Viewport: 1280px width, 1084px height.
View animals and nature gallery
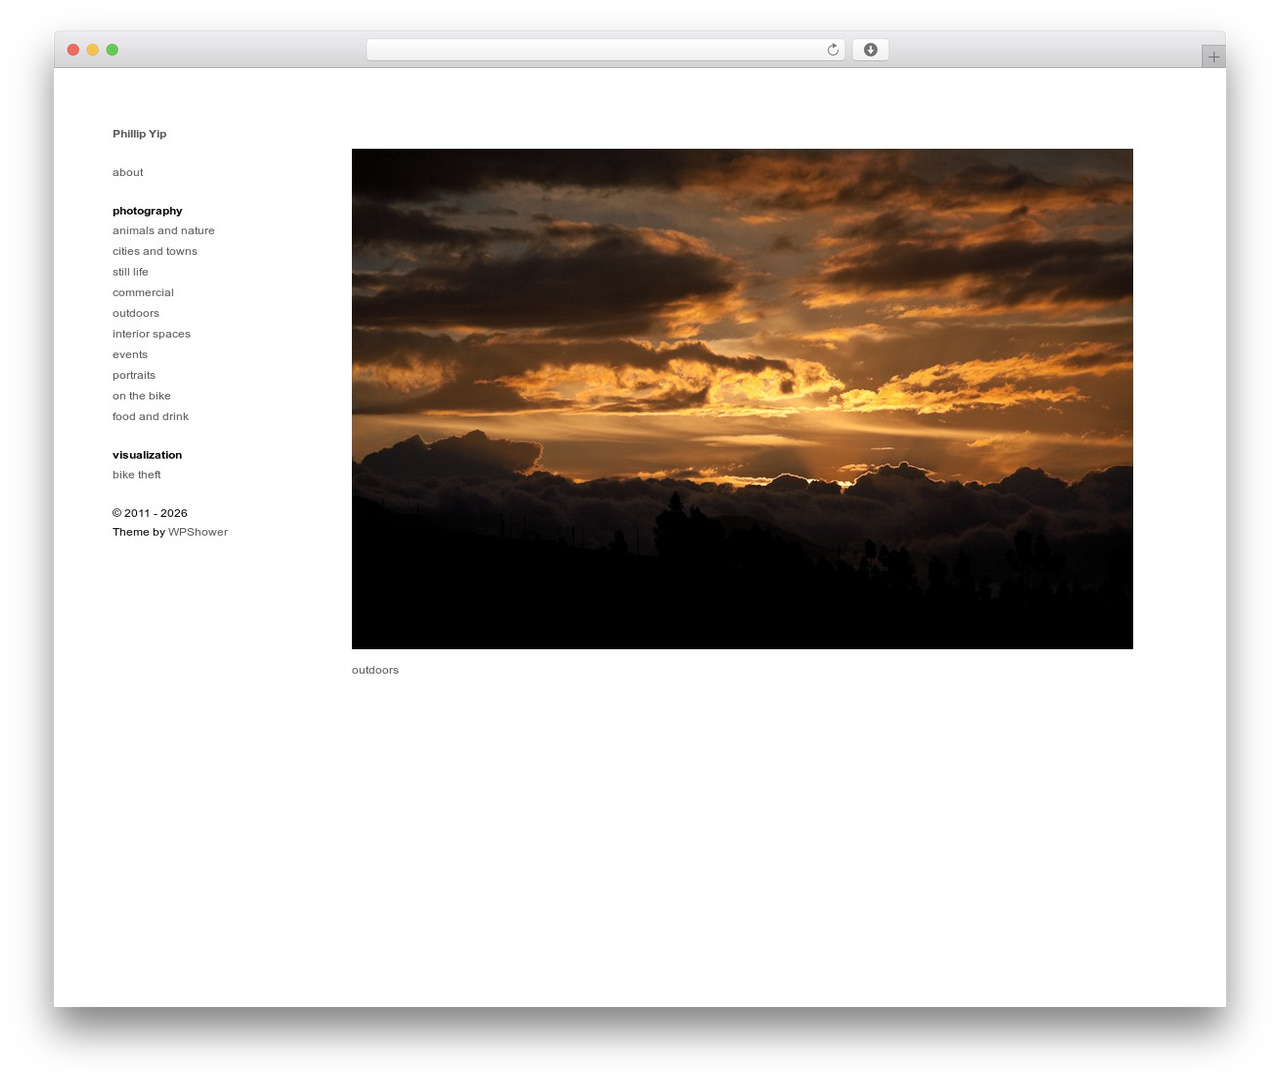click(x=163, y=230)
